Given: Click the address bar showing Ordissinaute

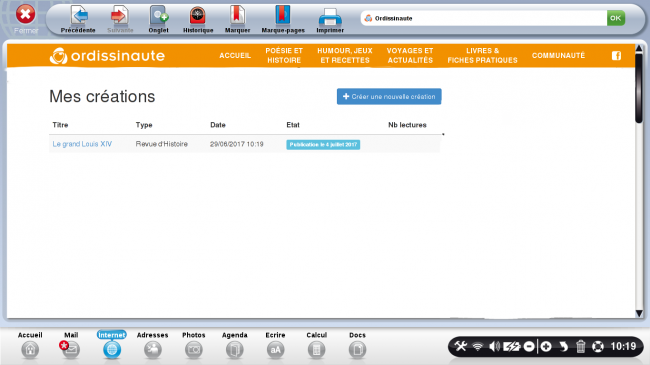Looking at the screenshot, I should 484,18.
